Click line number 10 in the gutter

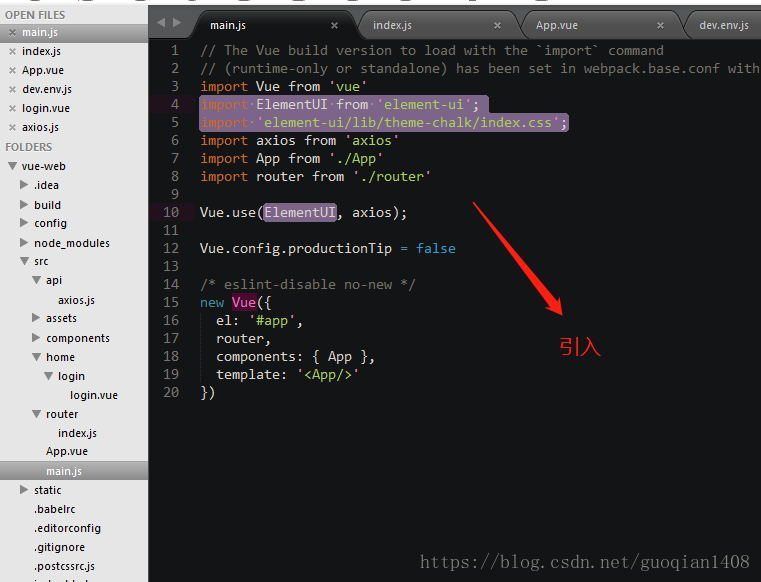tap(171, 212)
